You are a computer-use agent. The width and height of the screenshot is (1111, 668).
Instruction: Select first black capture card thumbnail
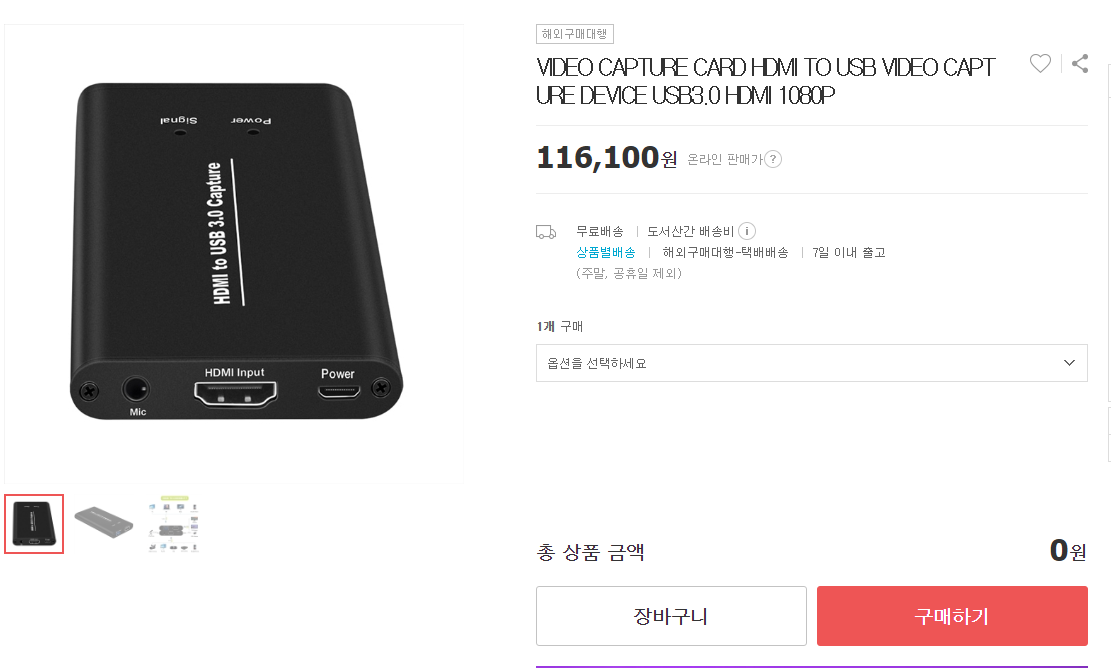tap(34, 524)
